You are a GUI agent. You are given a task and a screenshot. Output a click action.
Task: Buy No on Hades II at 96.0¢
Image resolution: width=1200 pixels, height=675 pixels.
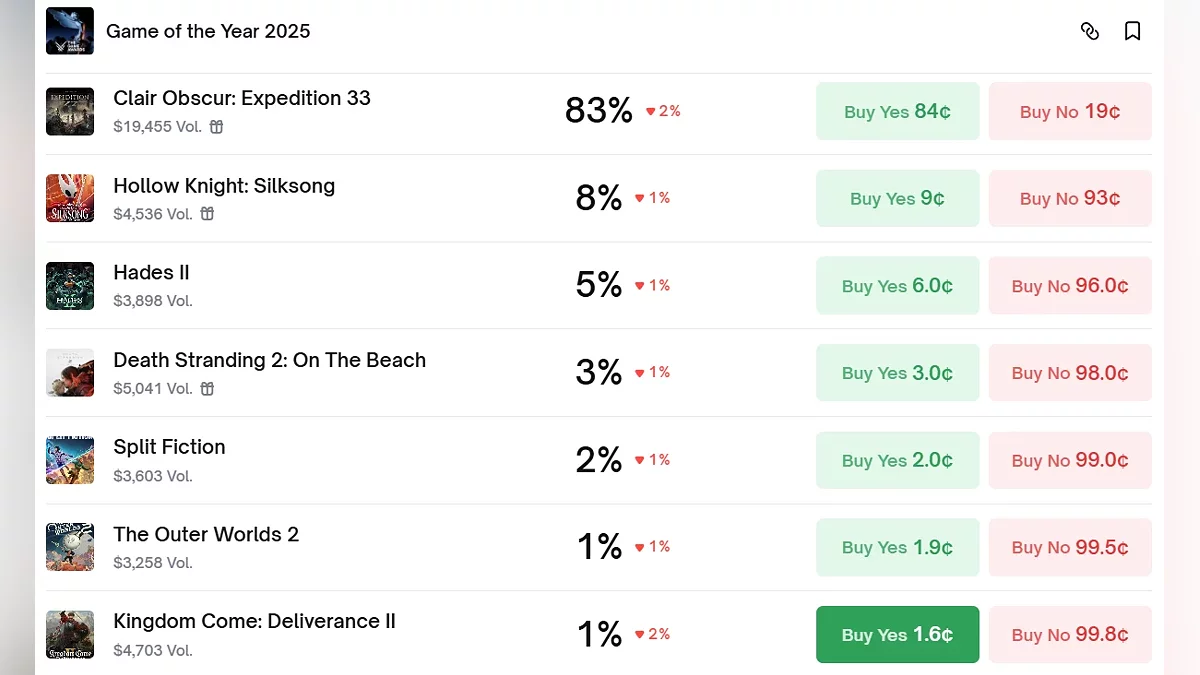[x=1070, y=286]
